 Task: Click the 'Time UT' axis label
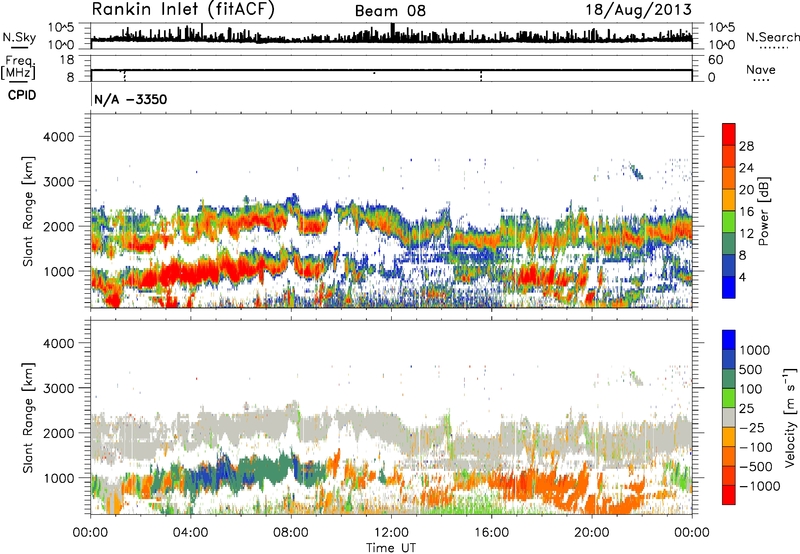tap(391, 548)
